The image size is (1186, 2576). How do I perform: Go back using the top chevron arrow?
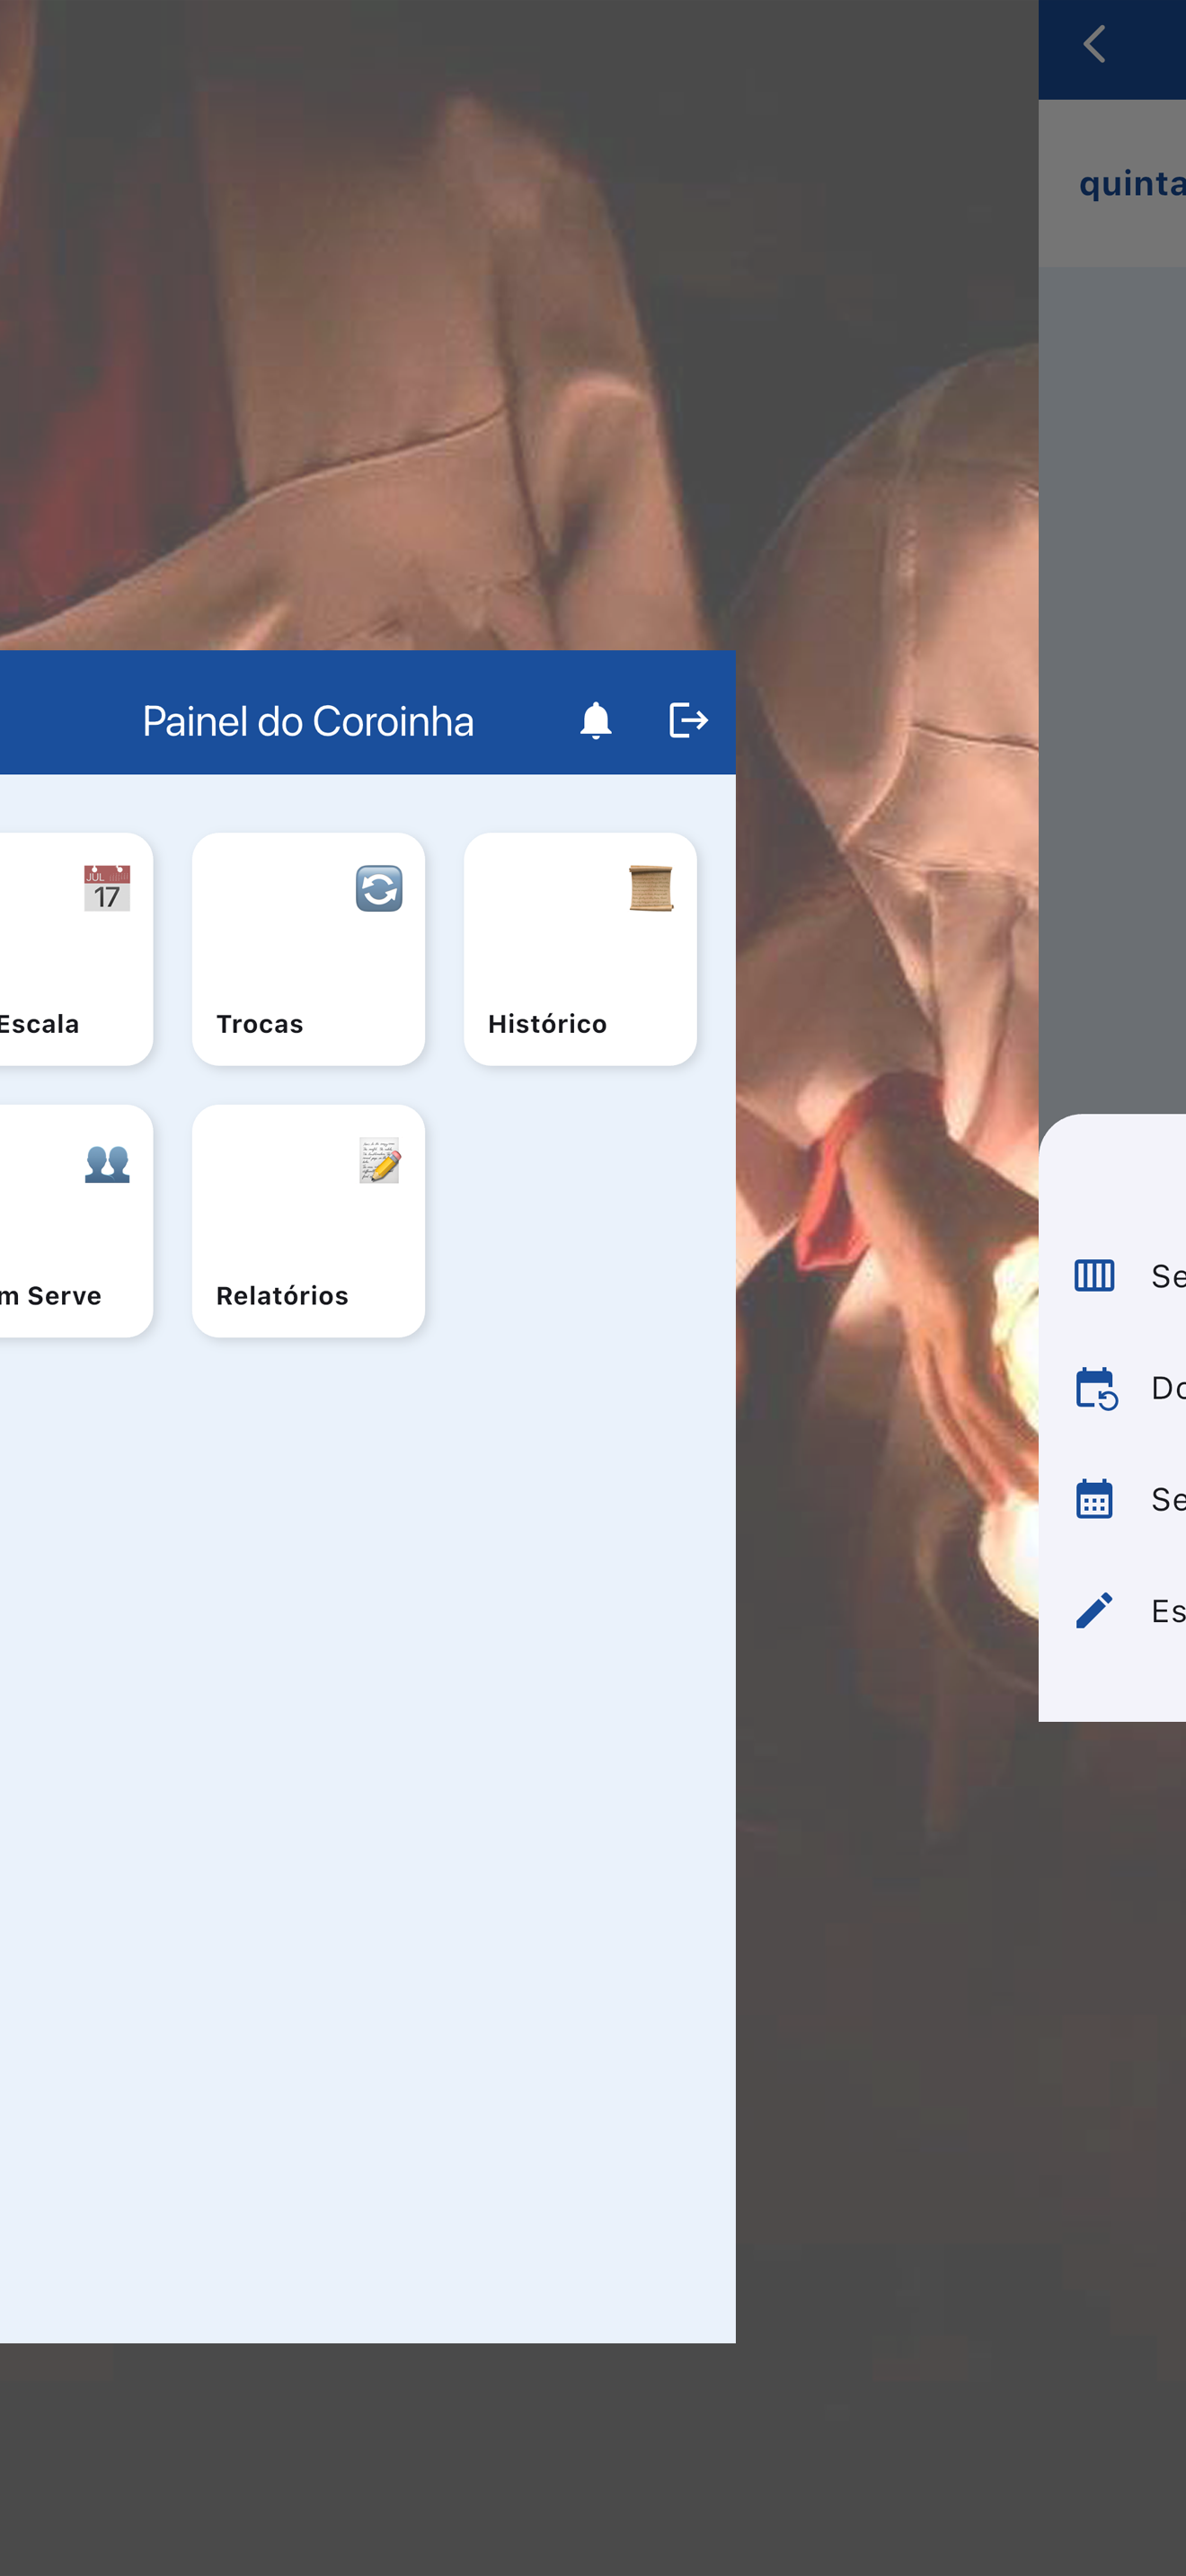click(1094, 44)
